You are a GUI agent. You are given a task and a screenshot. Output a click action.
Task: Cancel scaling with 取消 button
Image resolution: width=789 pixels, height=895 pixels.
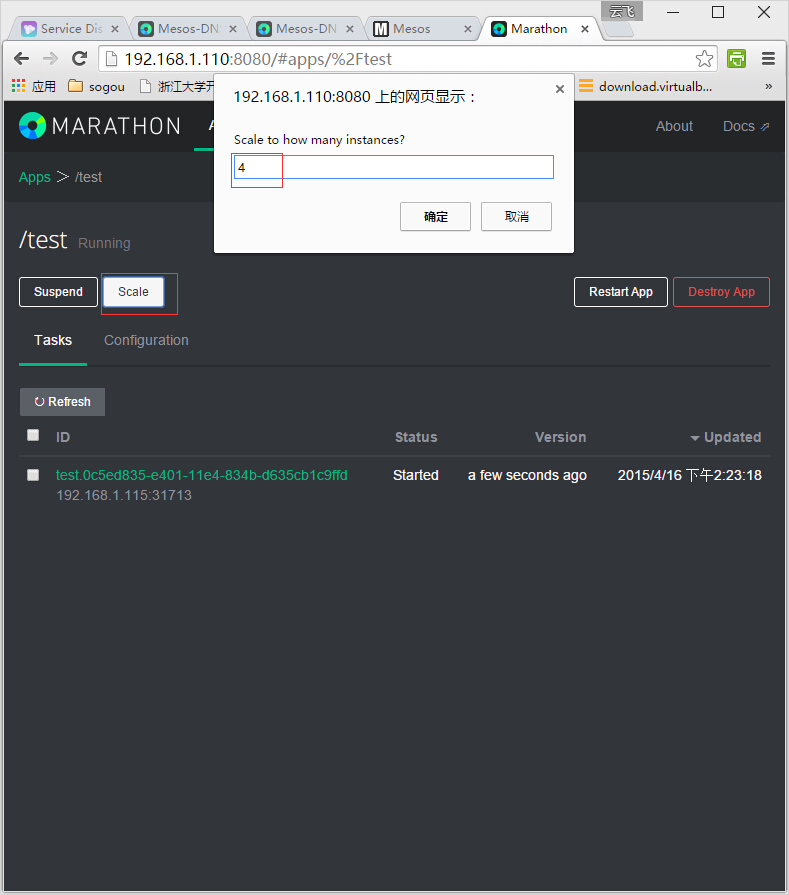coord(516,216)
